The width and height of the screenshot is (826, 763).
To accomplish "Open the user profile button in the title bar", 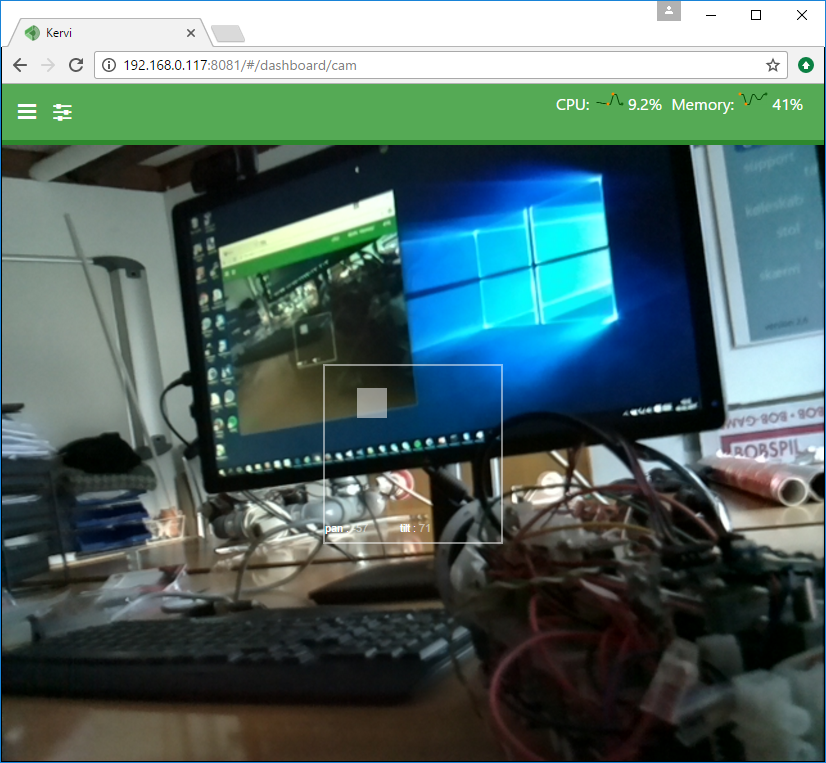I will pos(668,11).
